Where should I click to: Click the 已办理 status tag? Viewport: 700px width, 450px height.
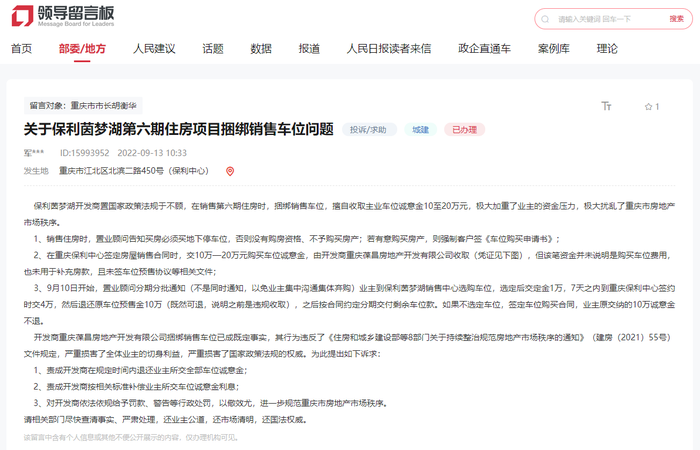coord(465,129)
